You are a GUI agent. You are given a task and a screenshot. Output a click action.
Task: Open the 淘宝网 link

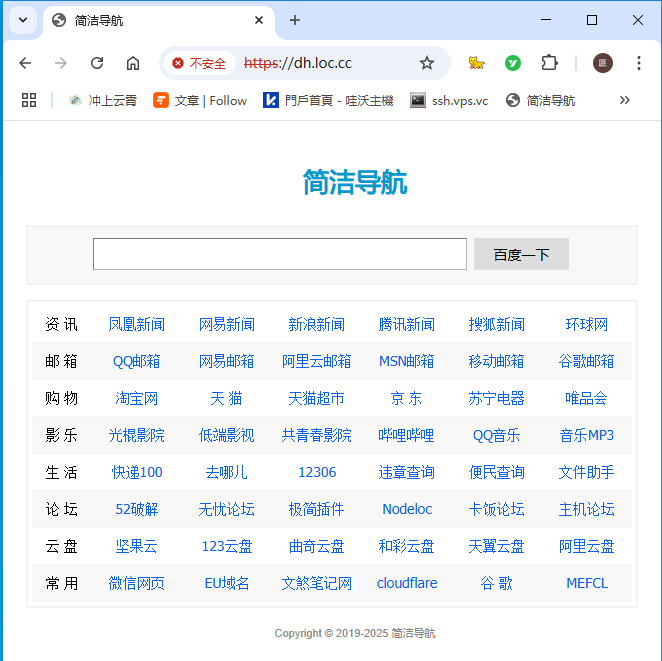(137, 398)
